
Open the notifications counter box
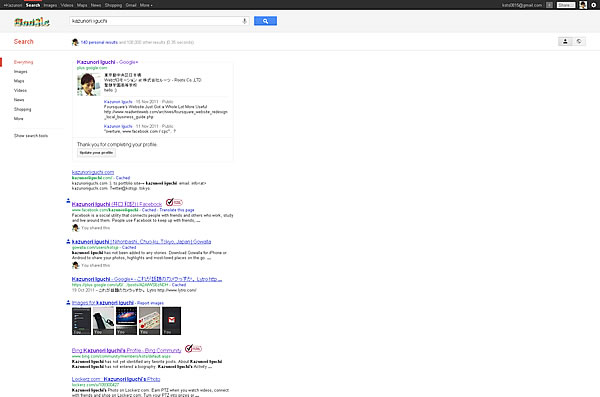[x=549, y=5]
